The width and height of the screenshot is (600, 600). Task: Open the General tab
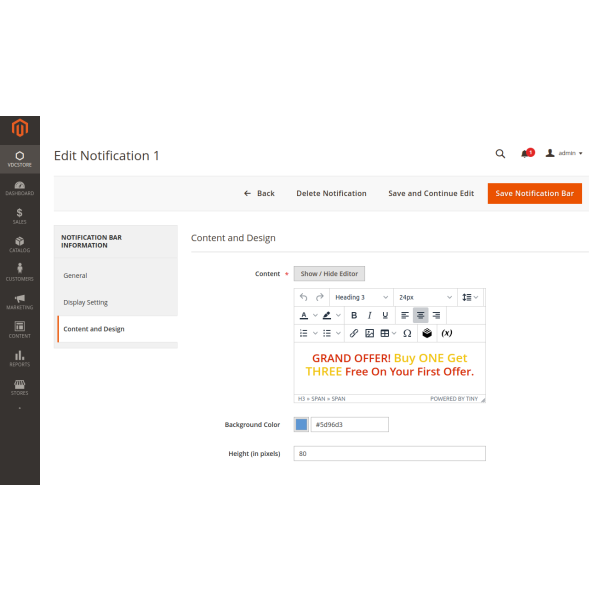(75, 275)
